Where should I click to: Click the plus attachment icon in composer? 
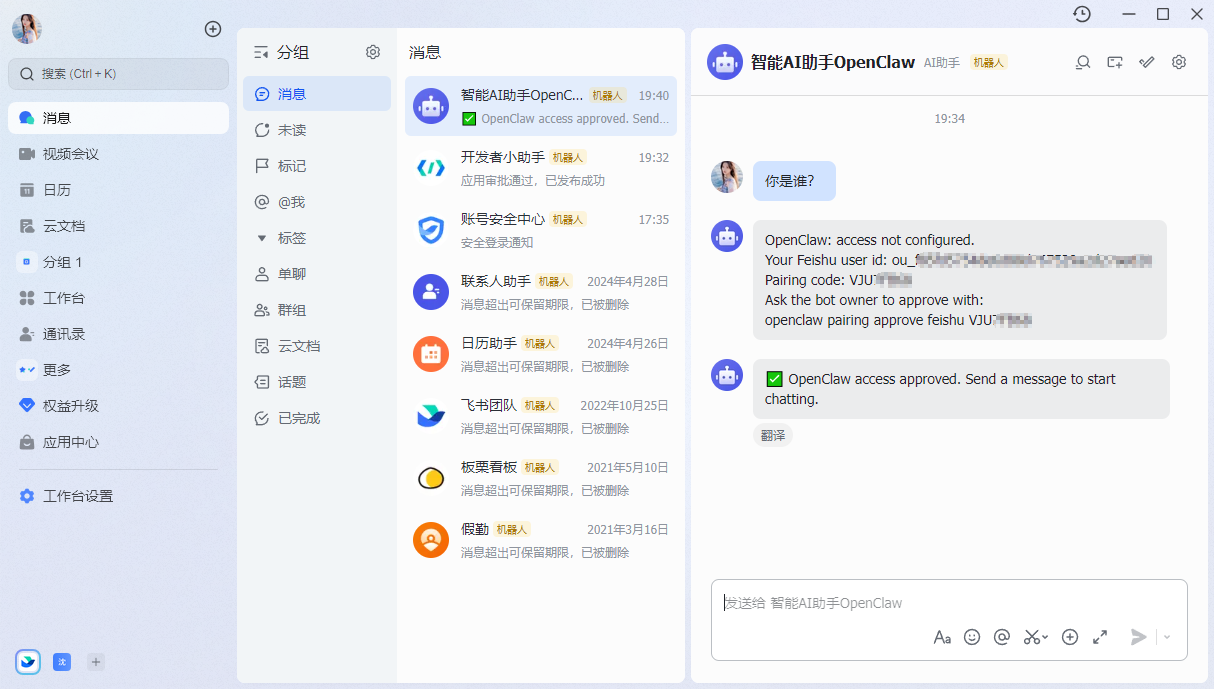pos(1070,637)
